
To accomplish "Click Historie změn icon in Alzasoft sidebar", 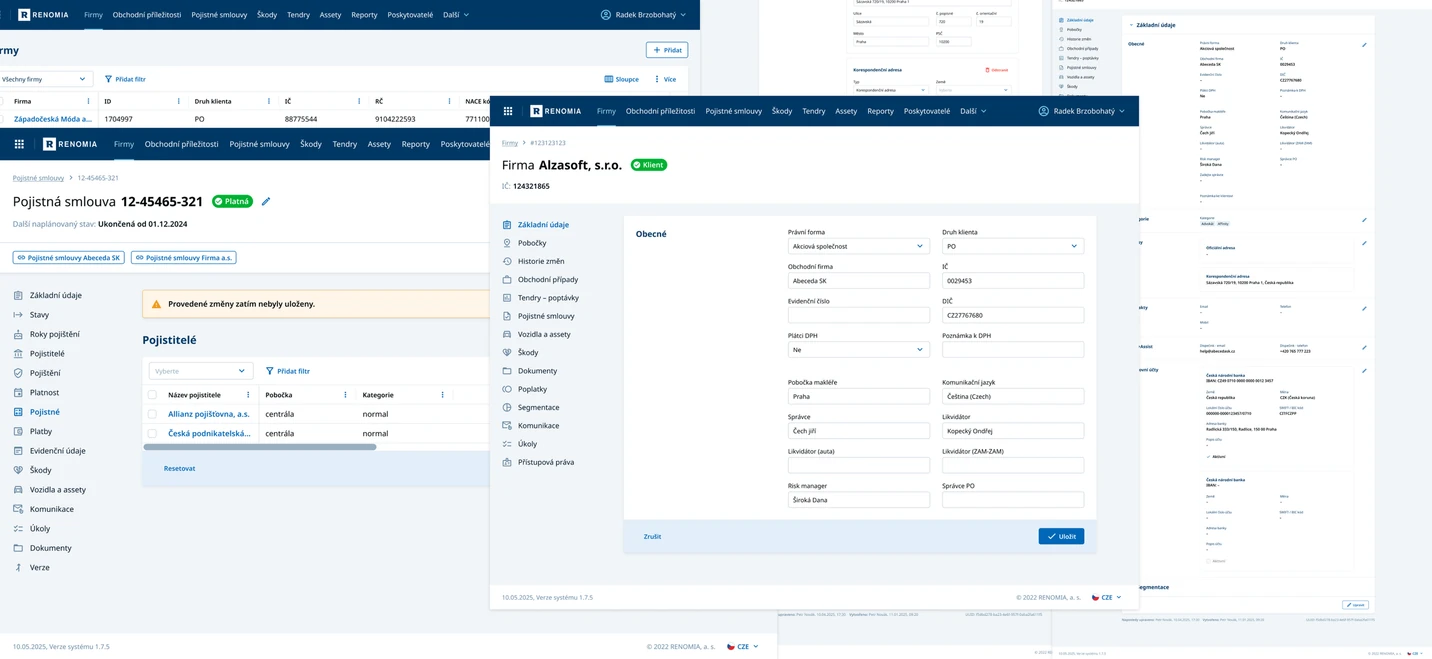I will click(507, 261).
